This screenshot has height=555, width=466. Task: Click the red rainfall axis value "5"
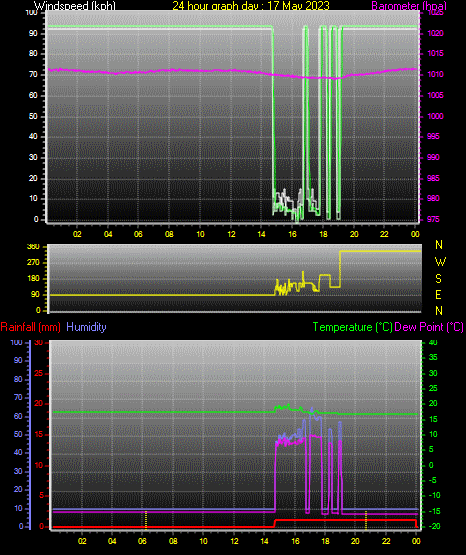(x=41, y=496)
